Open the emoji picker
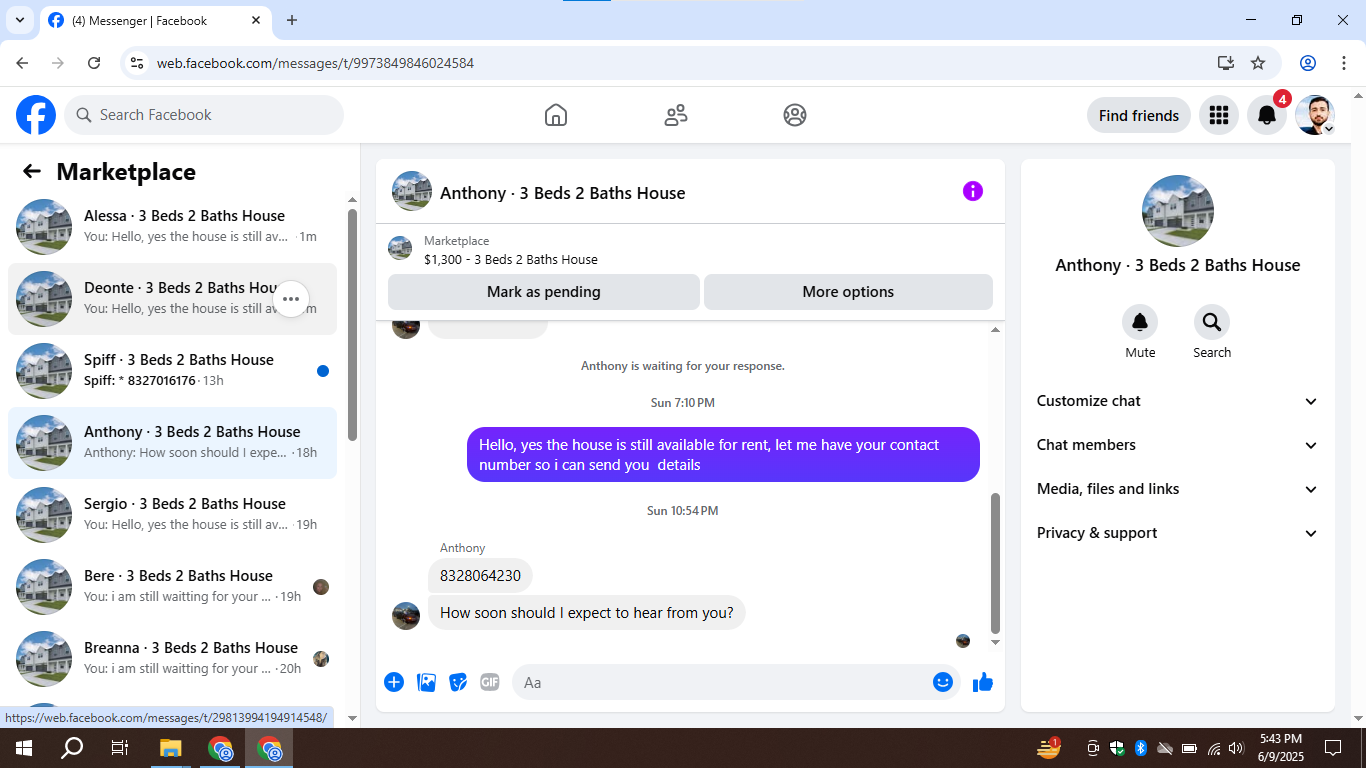This screenshot has height=768, width=1366. (x=943, y=682)
